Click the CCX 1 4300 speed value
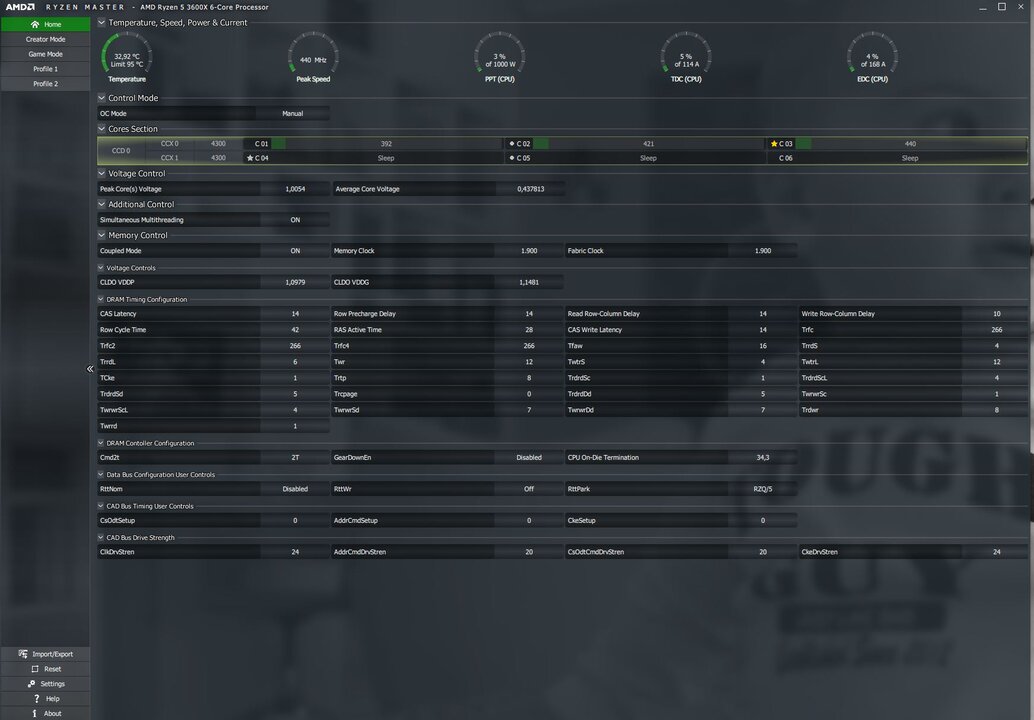 pyautogui.click(x=218, y=158)
